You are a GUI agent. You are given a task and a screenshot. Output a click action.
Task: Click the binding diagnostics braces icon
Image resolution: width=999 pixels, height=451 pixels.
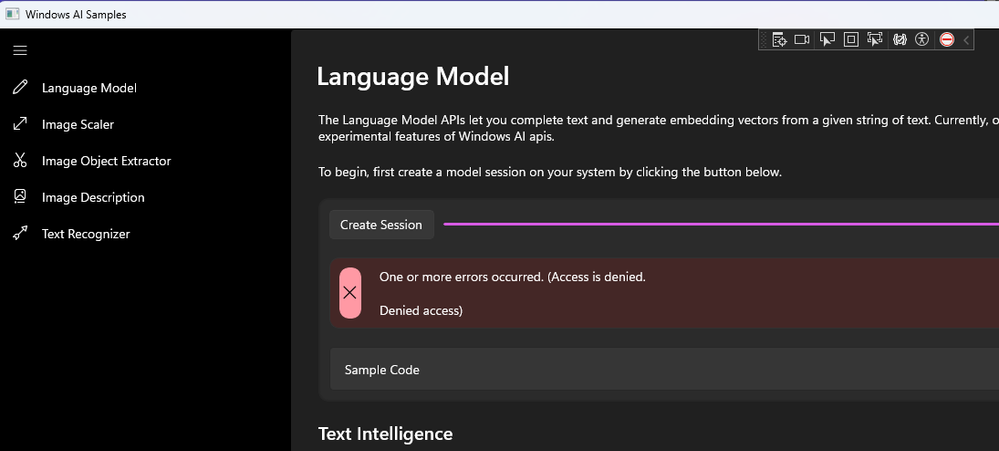[x=899, y=39]
